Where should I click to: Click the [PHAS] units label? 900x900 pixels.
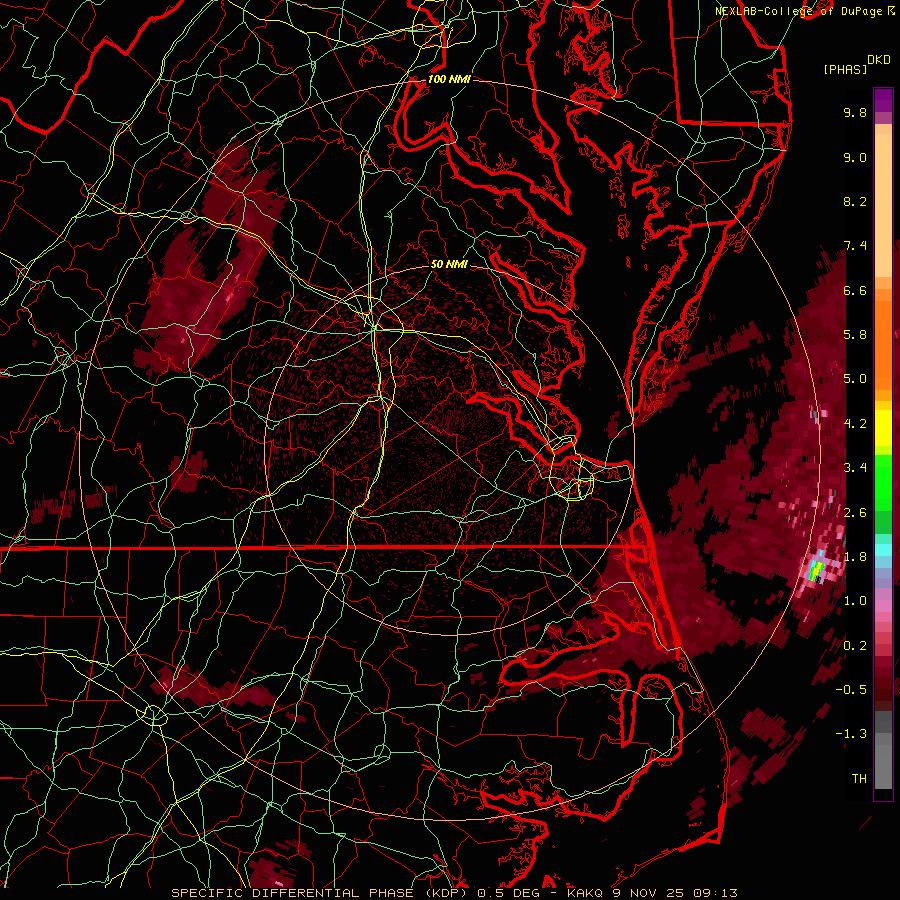click(x=845, y=69)
